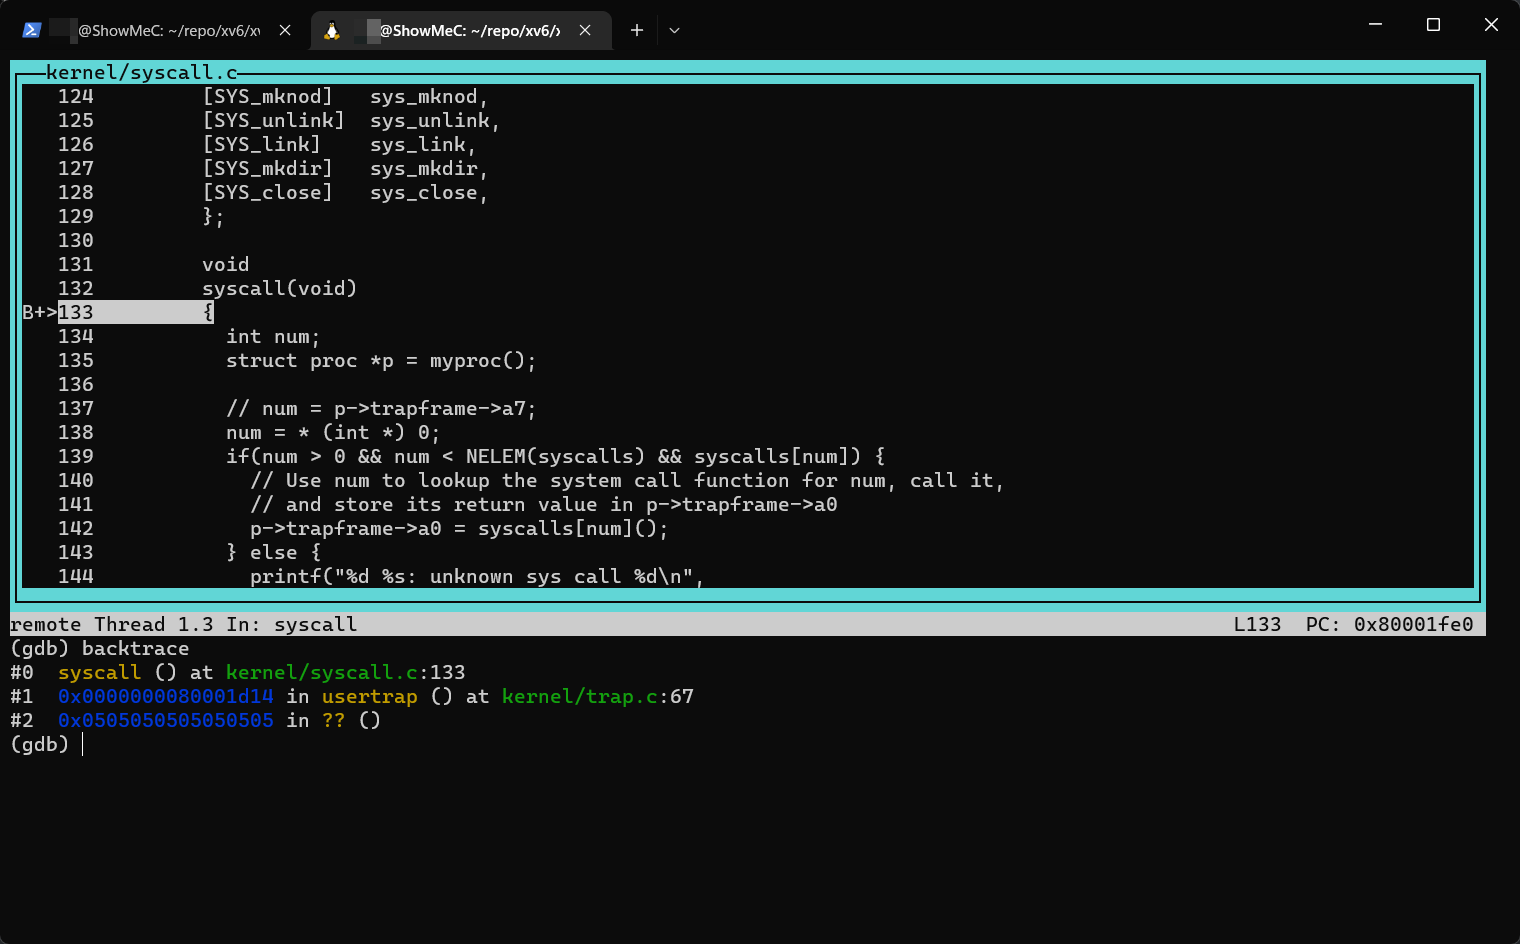The height and width of the screenshot is (944, 1520).
Task: Close the terminal window
Action: point(1491,24)
